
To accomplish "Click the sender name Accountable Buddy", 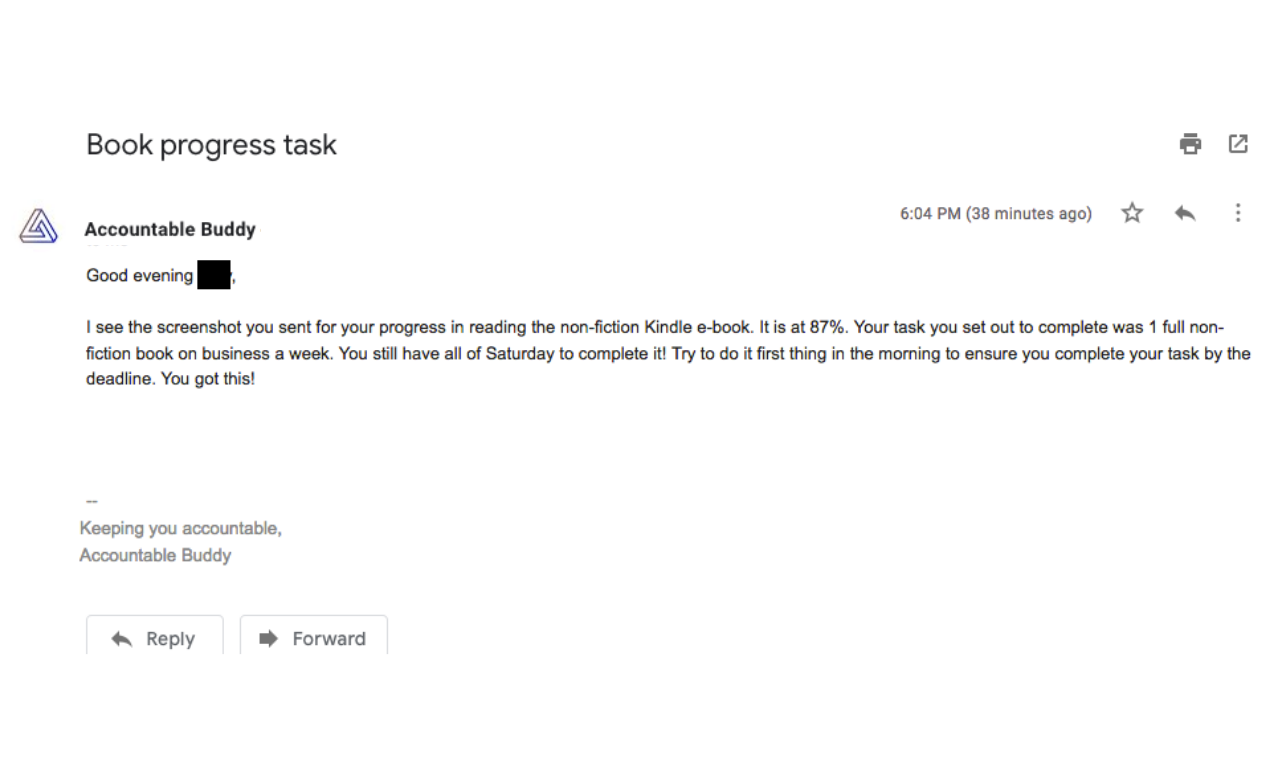I will (170, 229).
